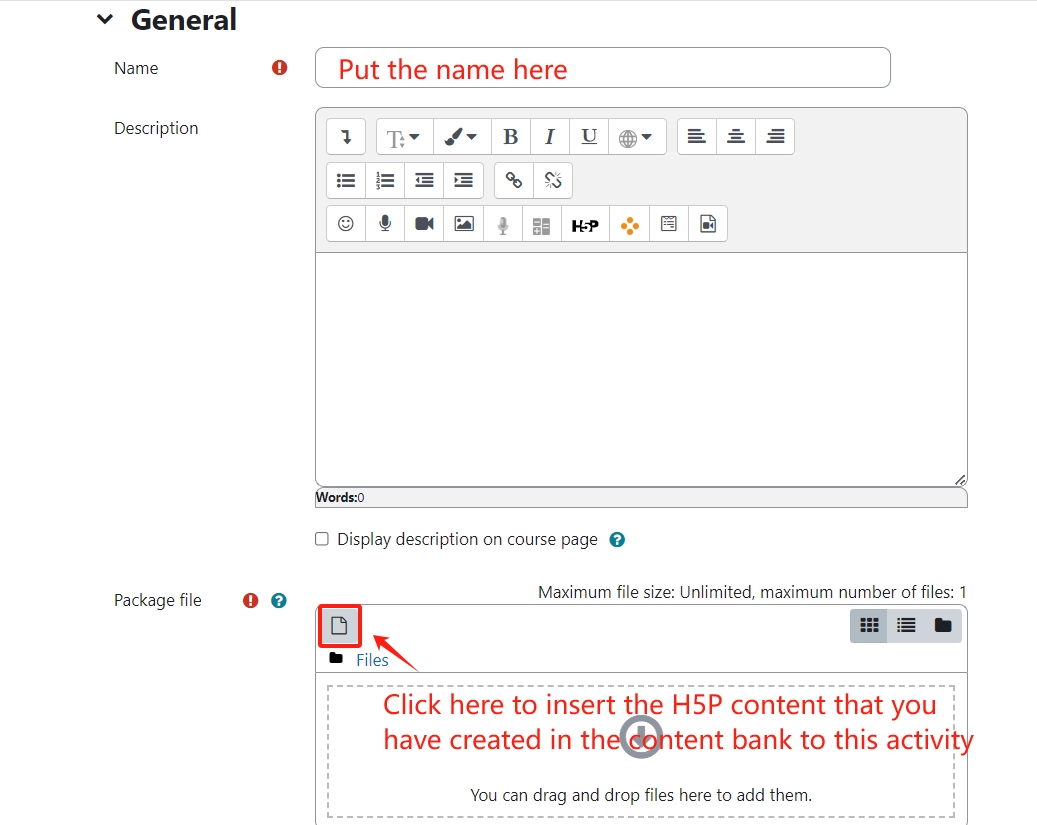The image size is (1037, 825).
Task: Click the insert link icon
Action: coord(514,180)
